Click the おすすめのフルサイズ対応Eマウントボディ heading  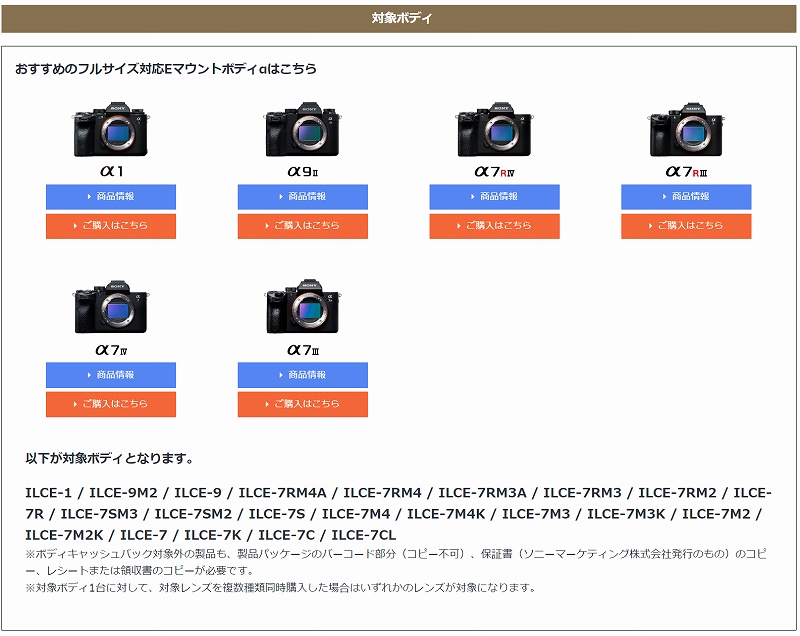click(166, 69)
